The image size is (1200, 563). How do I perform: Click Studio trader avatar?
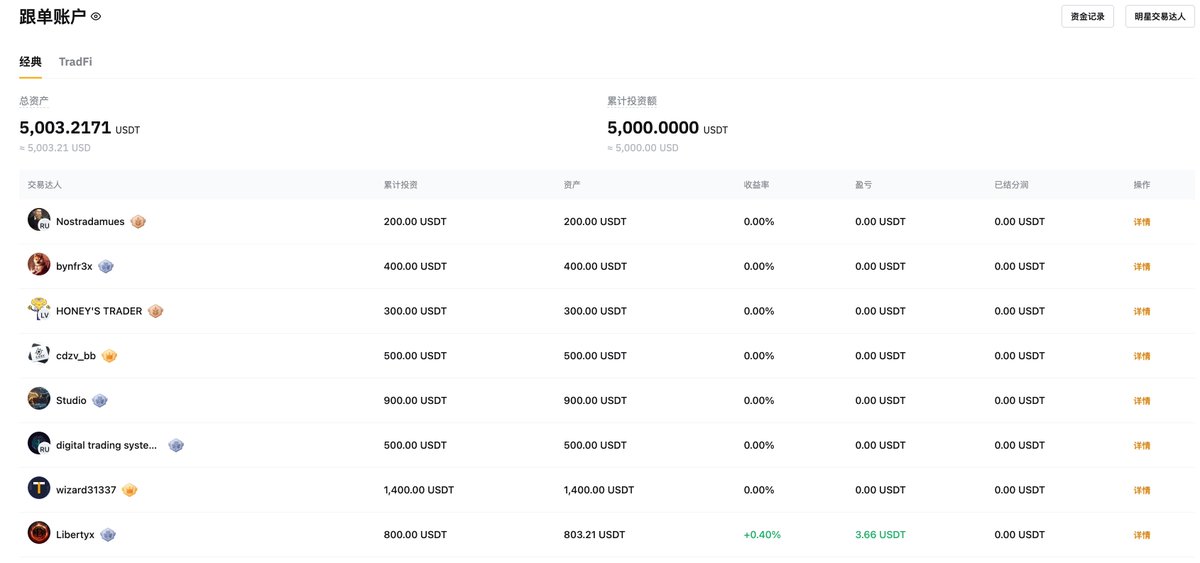(x=39, y=399)
